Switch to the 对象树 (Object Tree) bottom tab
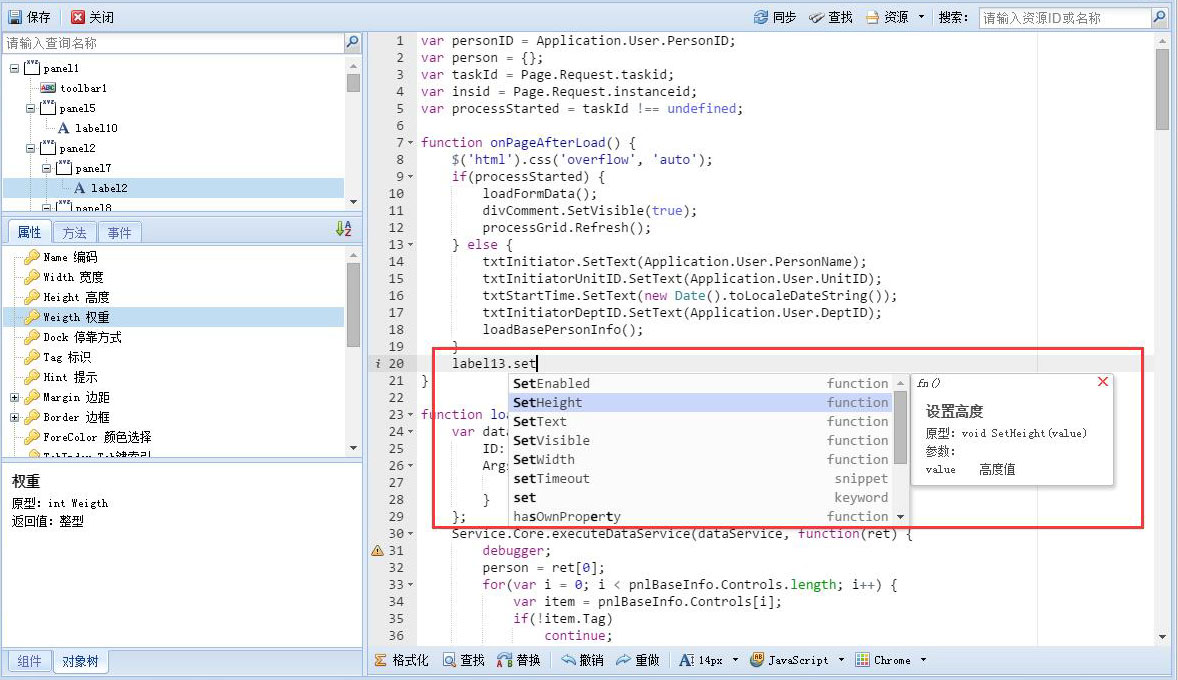The height and width of the screenshot is (680, 1178). coord(80,661)
